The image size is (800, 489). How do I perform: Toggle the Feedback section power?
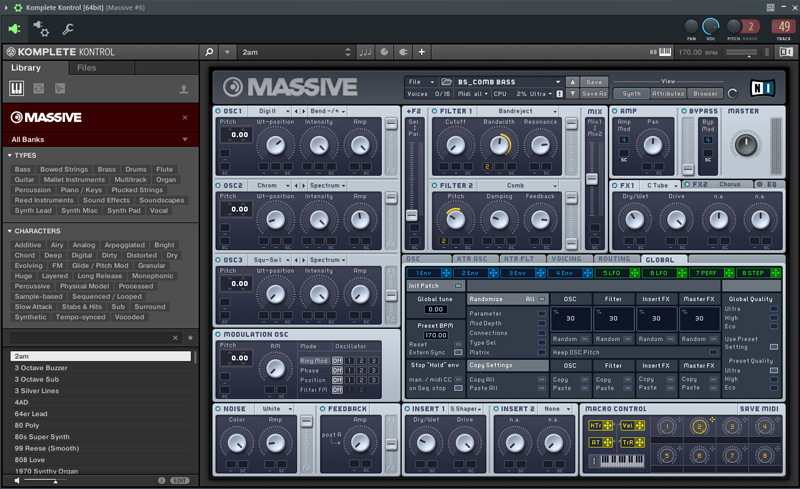coord(323,409)
